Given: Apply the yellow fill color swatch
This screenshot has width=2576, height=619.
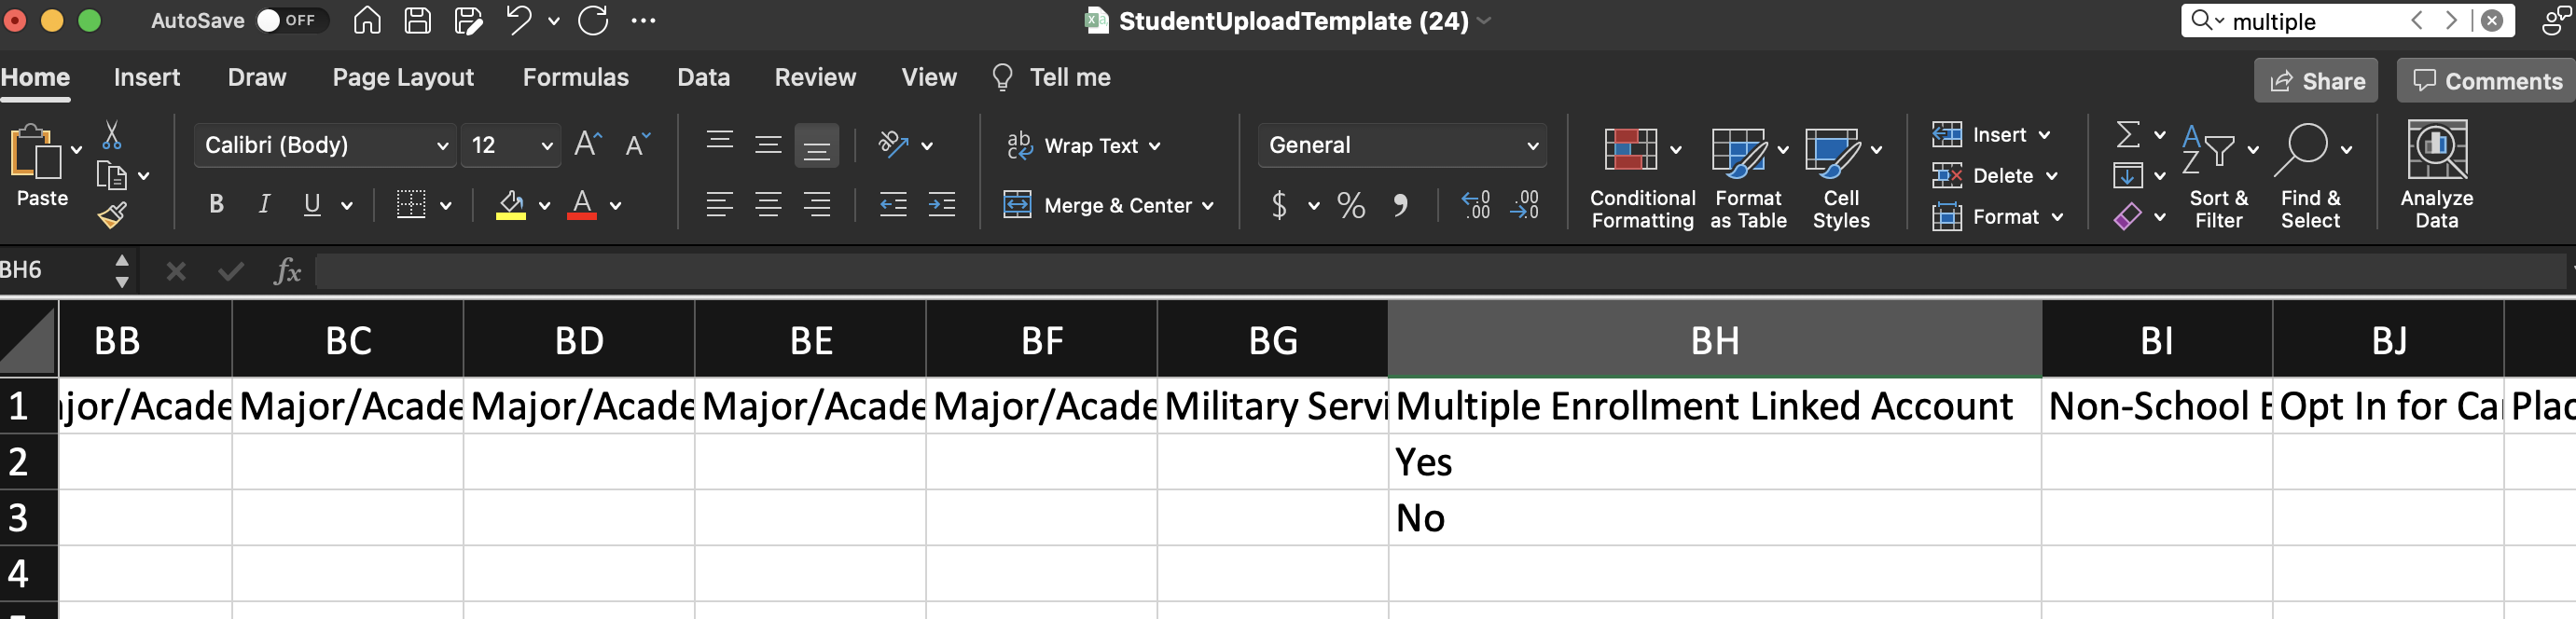Looking at the screenshot, I should [x=511, y=205].
